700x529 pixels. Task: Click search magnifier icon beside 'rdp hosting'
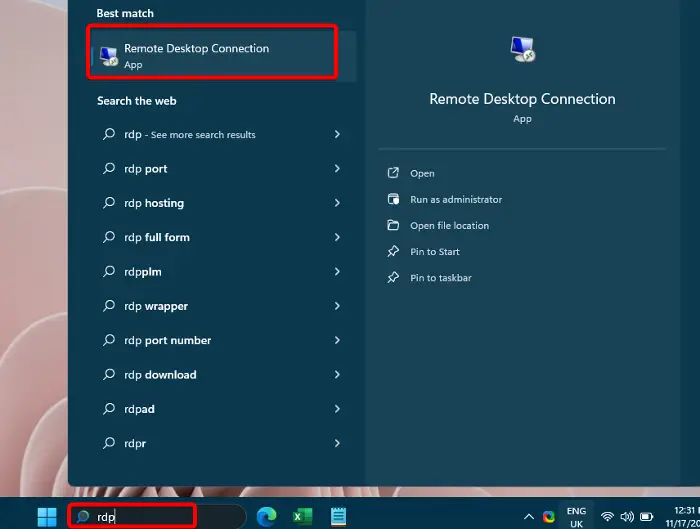click(108, 203)
